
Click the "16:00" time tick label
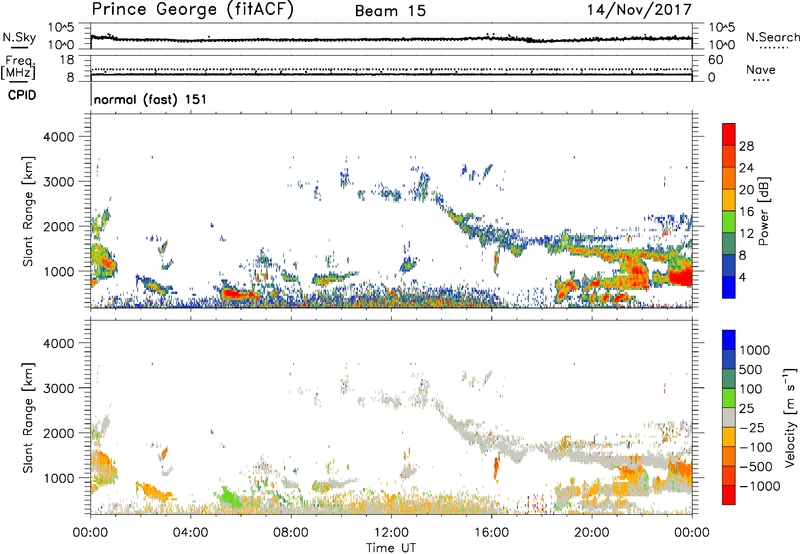coord(491,533)
